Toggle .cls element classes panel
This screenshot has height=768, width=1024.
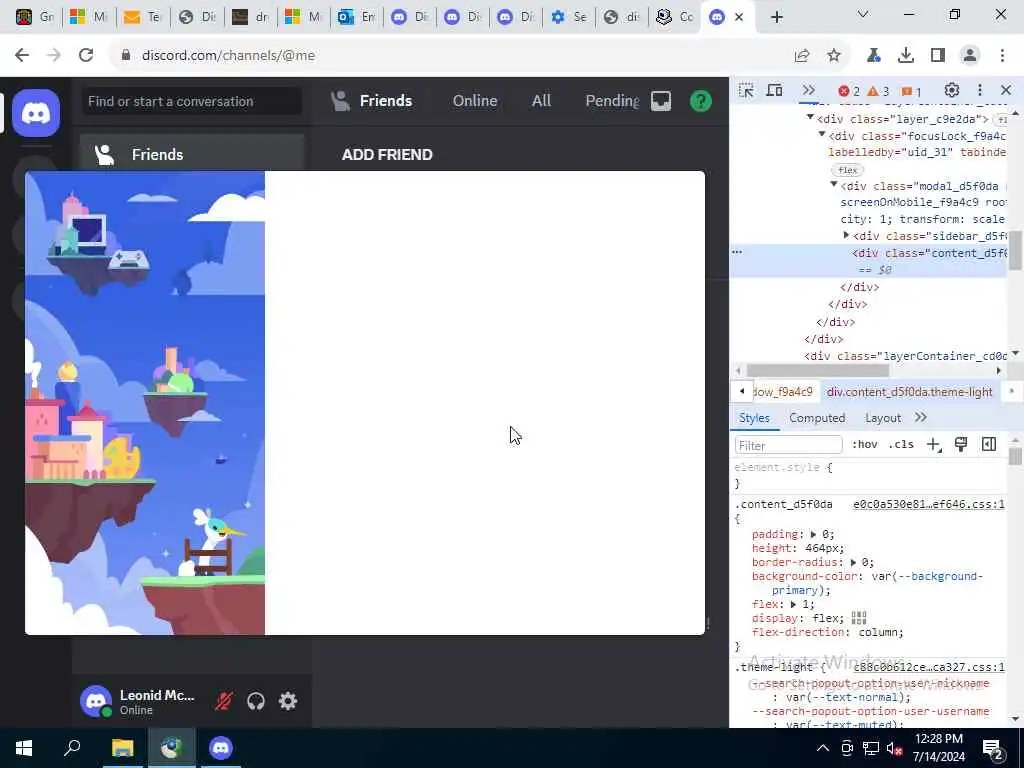[902, 445]
